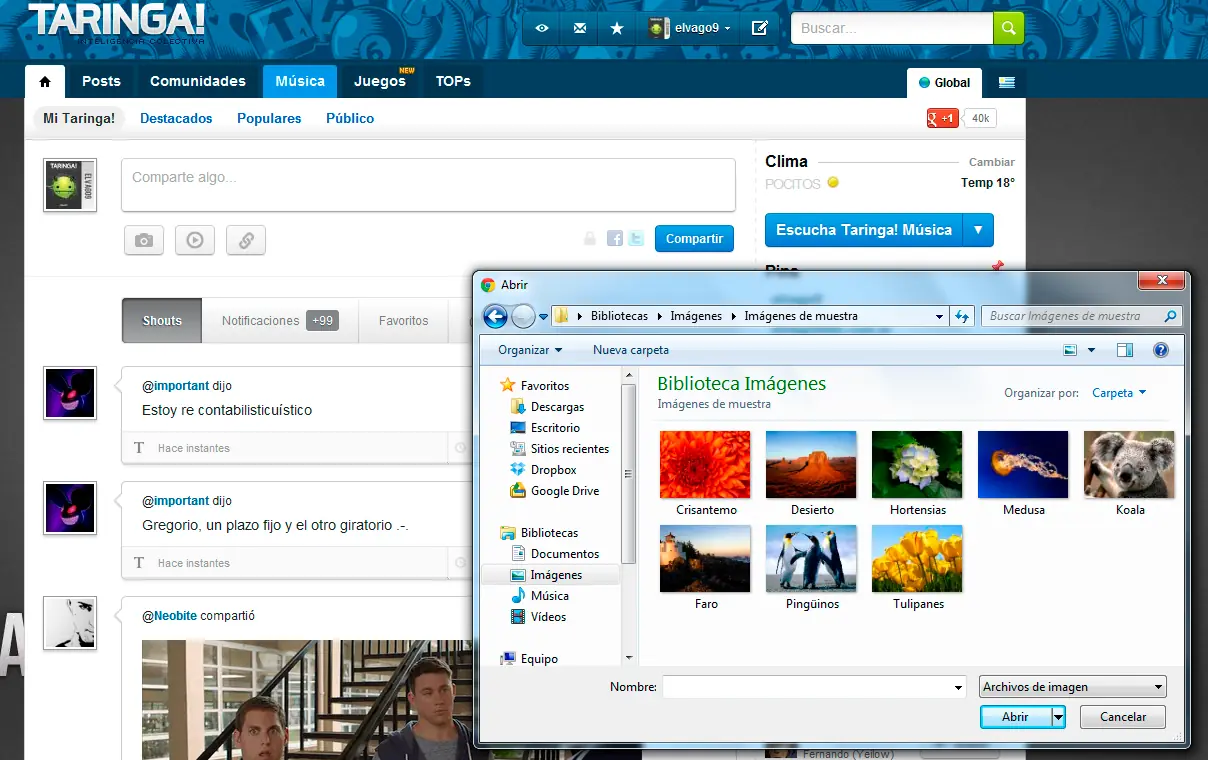Open the messages envelope icon
This screenshot has height=760, width=1208.
(580, 28)
